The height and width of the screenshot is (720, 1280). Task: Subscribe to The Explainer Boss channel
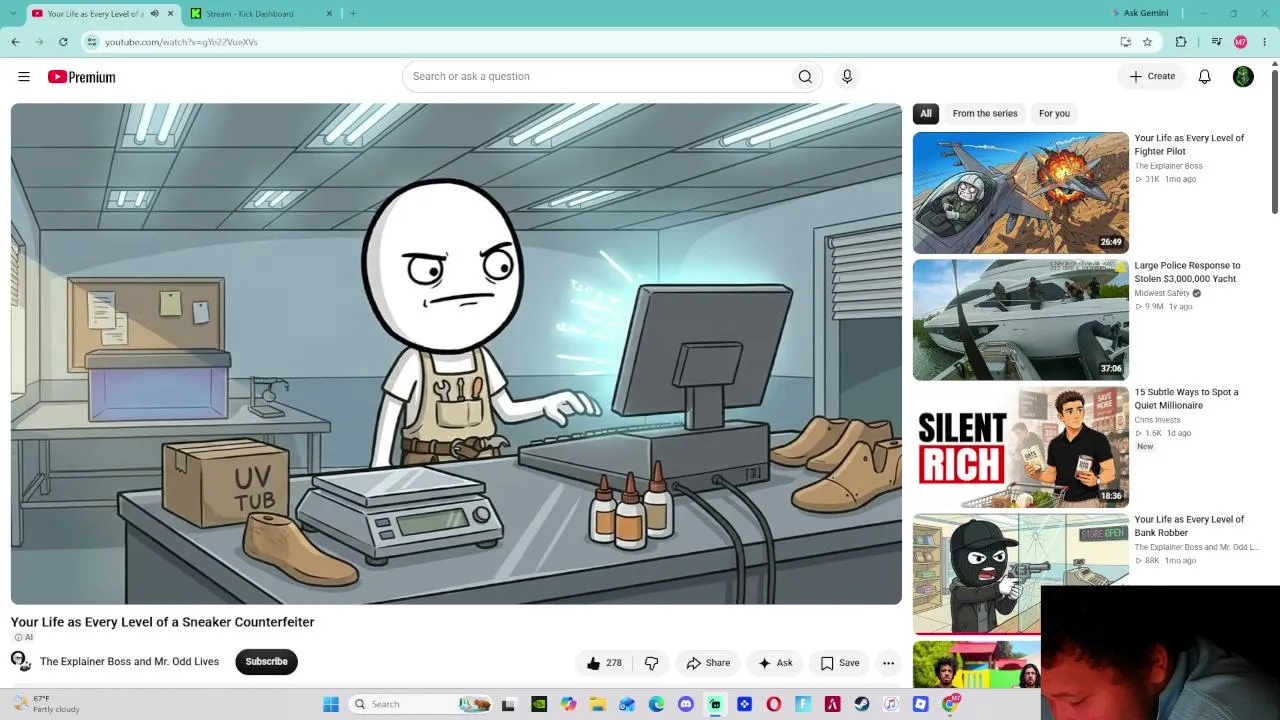point(267,662)
